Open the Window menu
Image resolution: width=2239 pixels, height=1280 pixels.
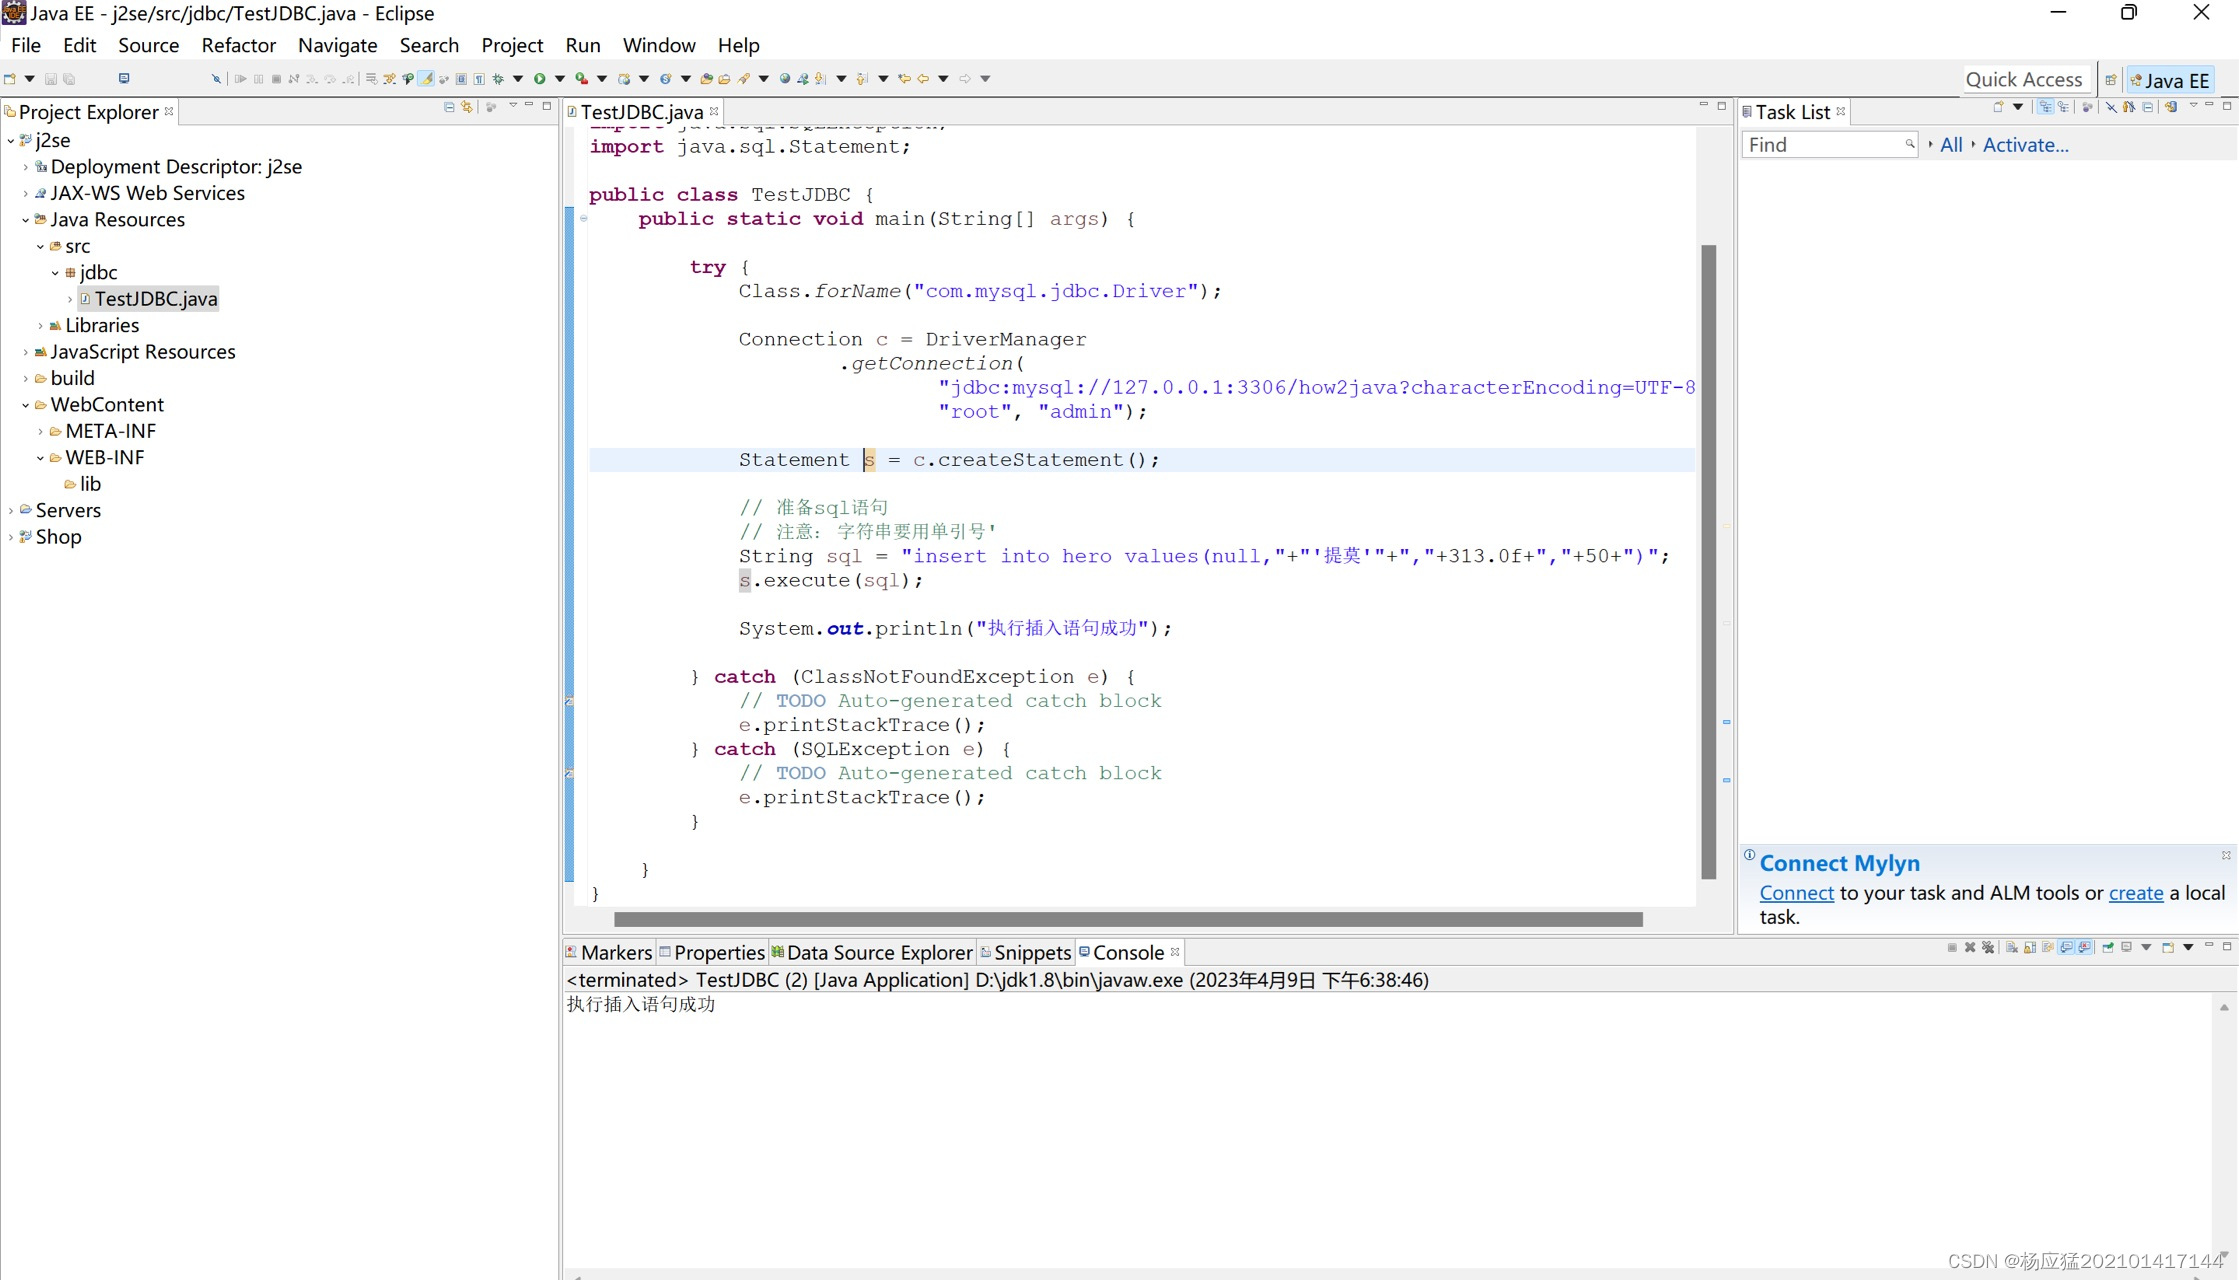click(x=658, y=45)
